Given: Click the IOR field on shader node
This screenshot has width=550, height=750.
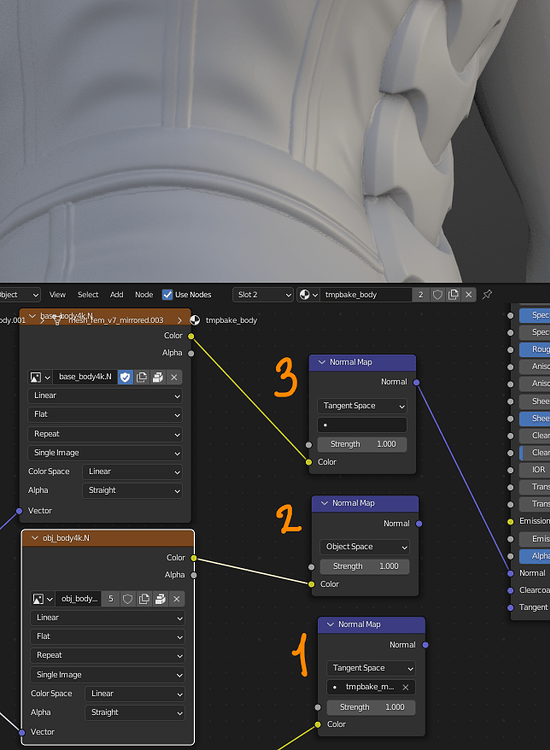Looking at the screenshot, I should coord(535,470).
